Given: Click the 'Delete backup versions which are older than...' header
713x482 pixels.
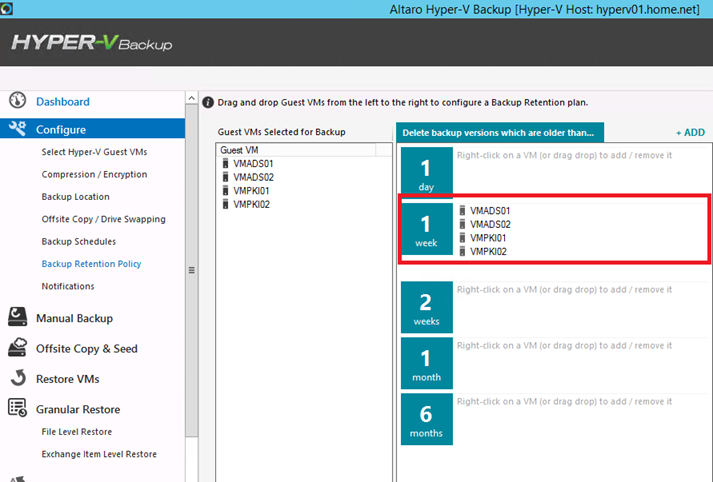Looking at the screenshot, I should point(500,132).
